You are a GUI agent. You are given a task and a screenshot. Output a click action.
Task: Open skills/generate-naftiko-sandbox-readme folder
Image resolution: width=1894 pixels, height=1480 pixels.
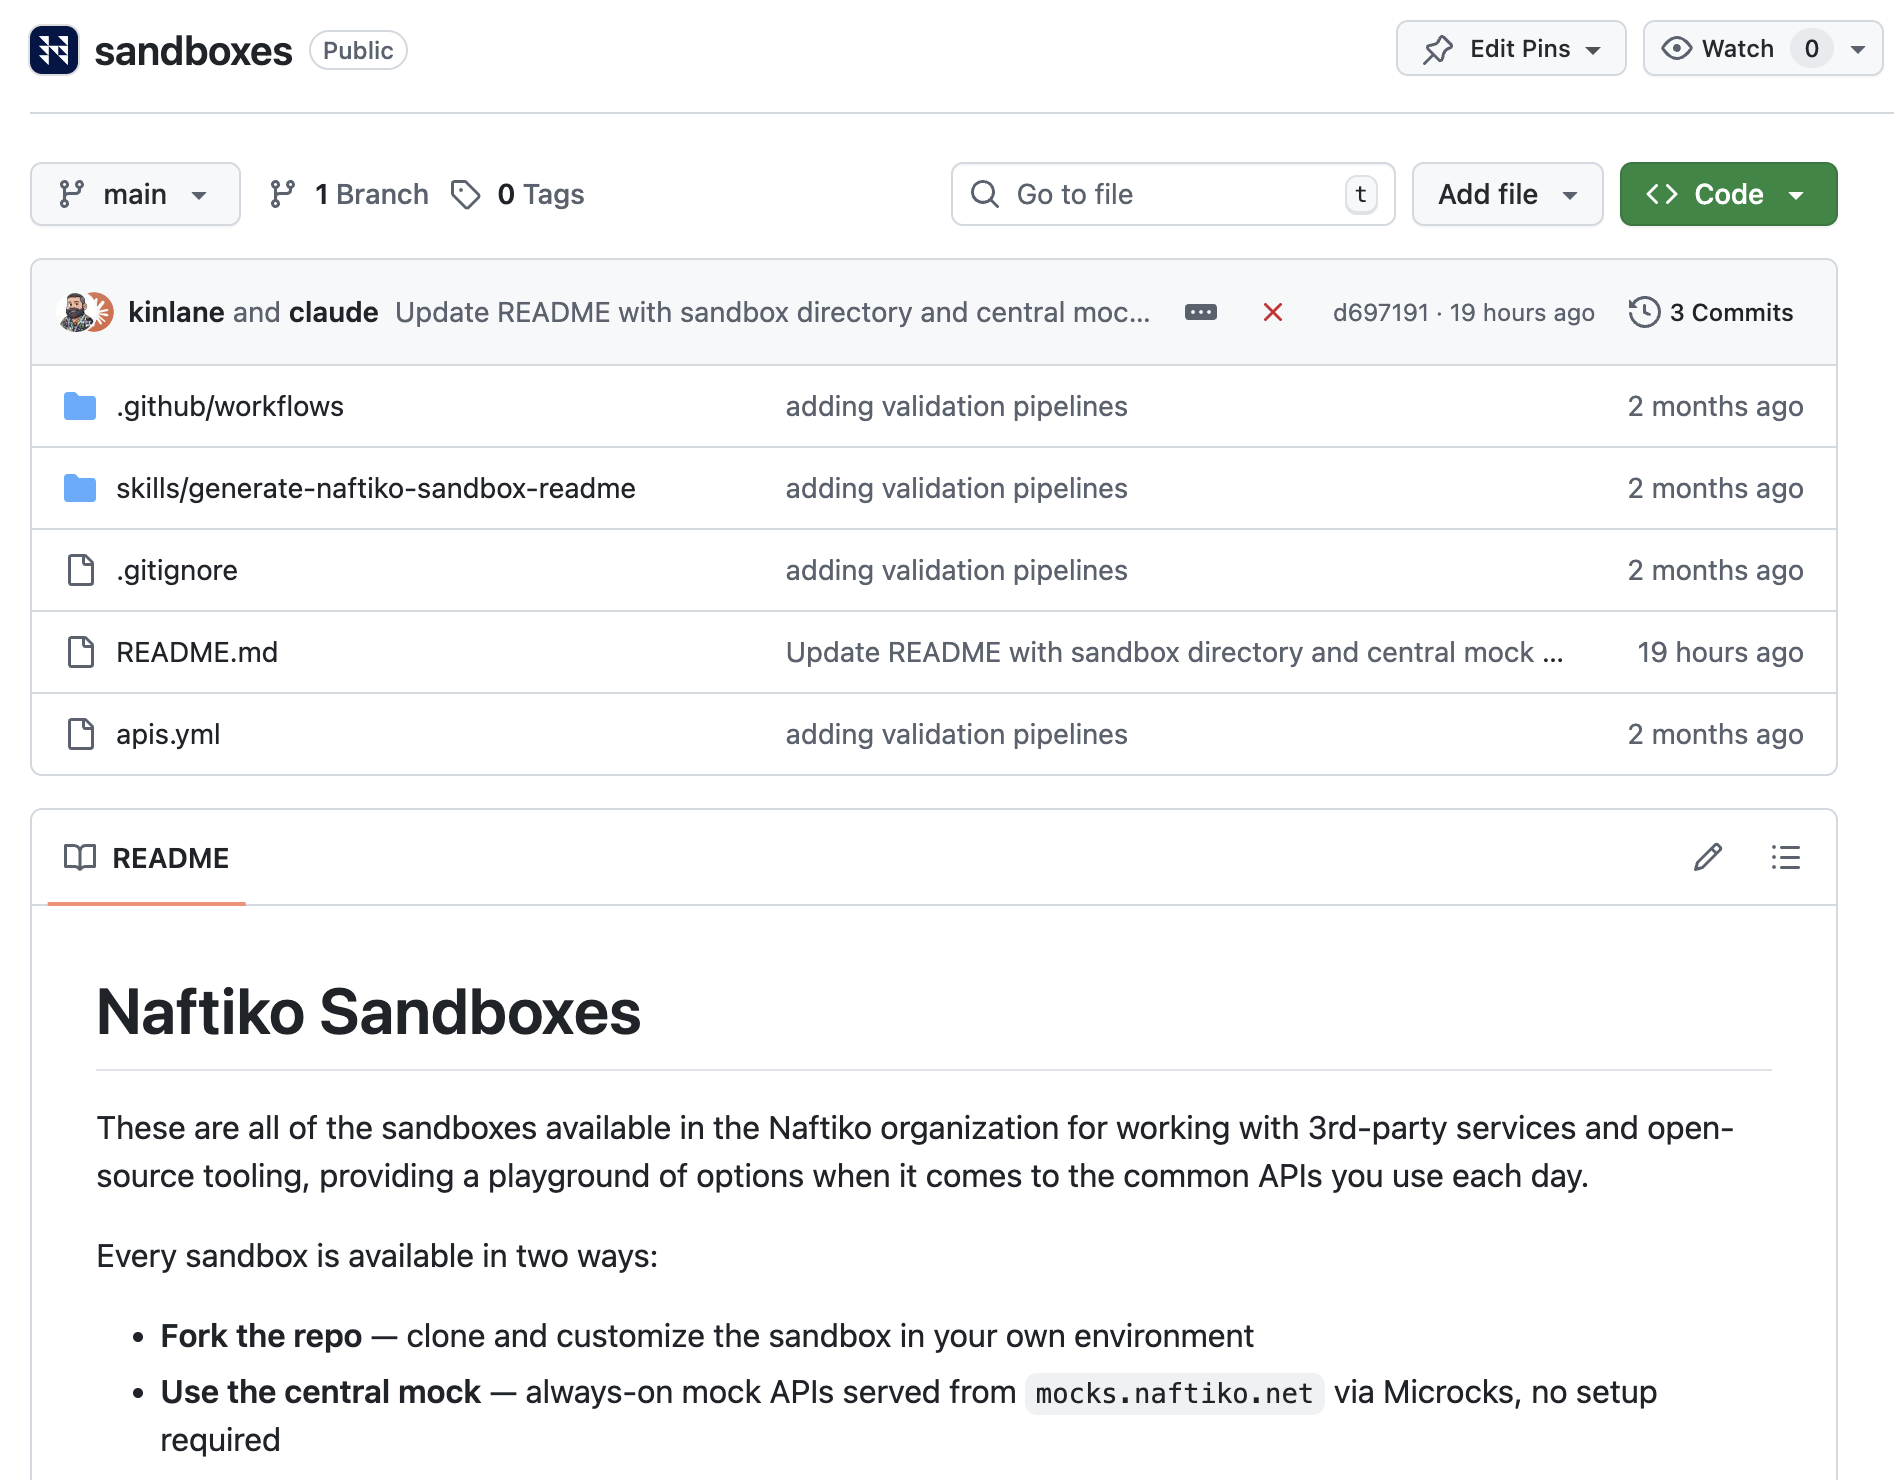pyautogui.click(x=376, y=488)
